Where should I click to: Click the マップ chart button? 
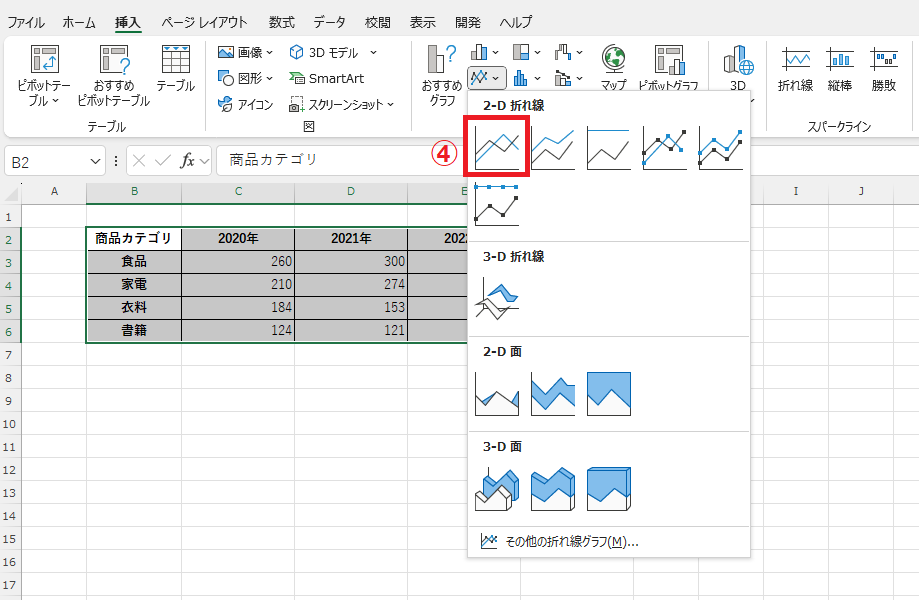point(614,67)
